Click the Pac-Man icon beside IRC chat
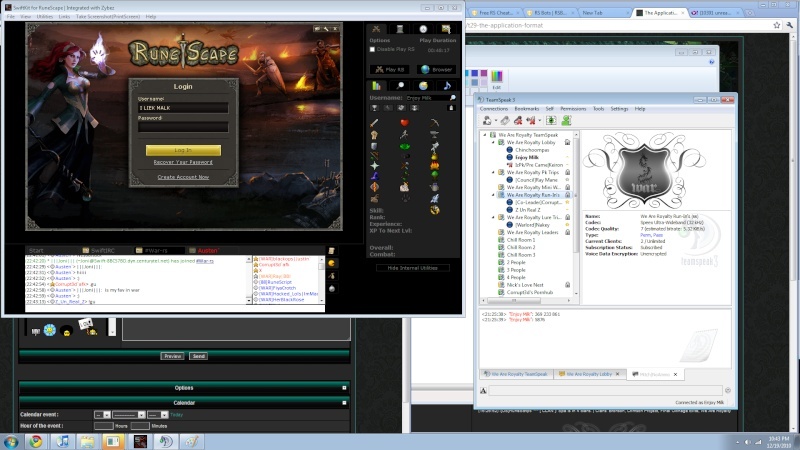Viewport: 800px width, 450px height. point(331,263)
